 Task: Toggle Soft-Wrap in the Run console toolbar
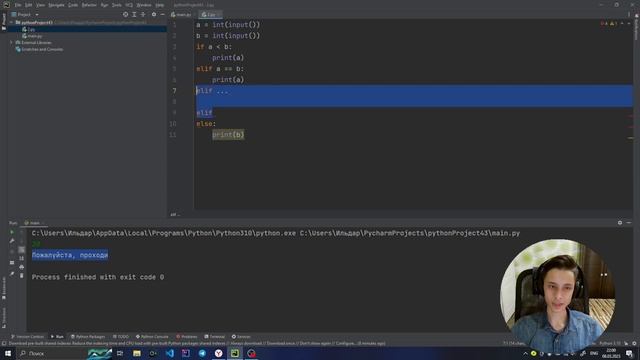point(22,249)
